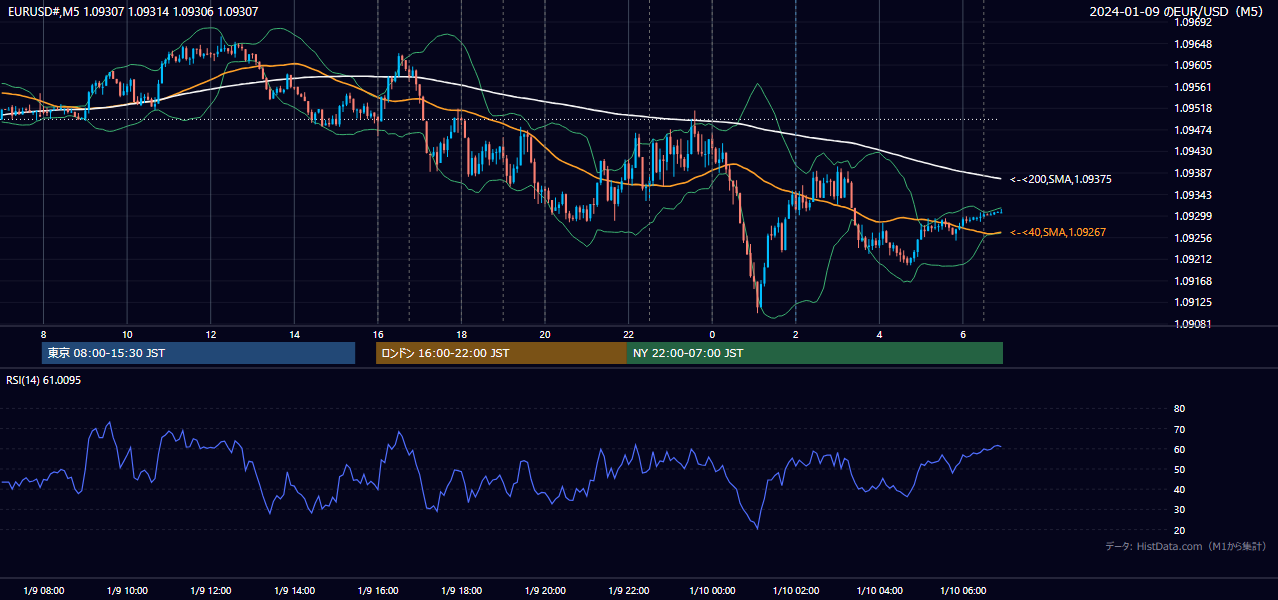This screenshot has height=600, width=1278.
Task: Click hour label 4 under the price chart
Action: [x=879, y=334]
